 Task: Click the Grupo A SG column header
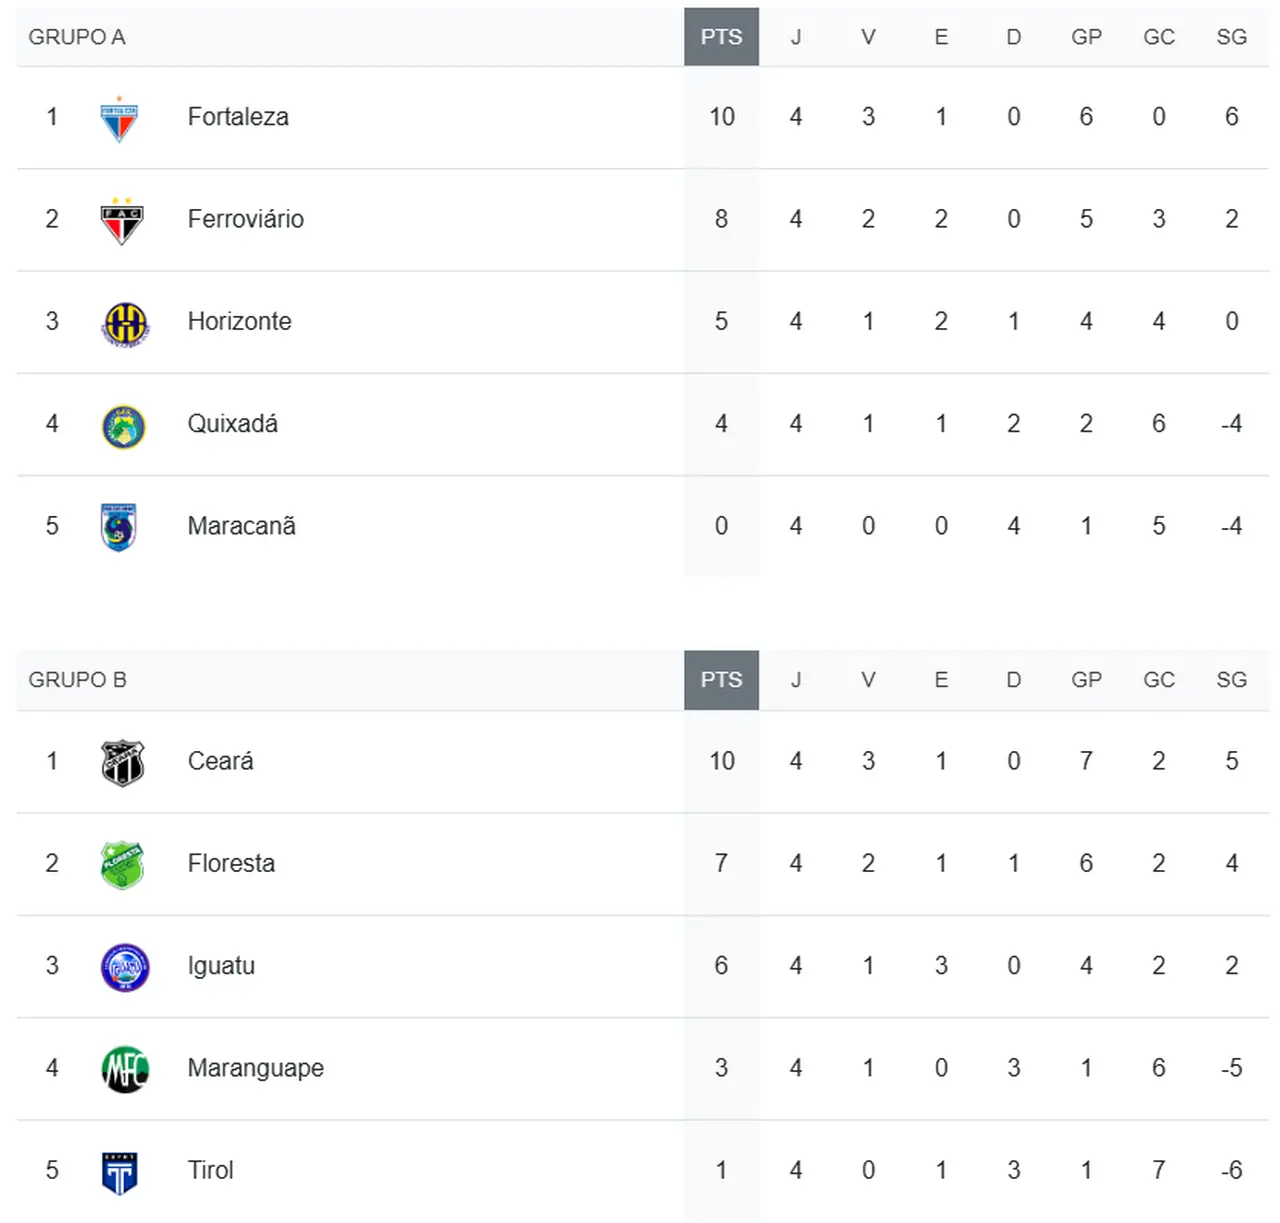(x=1231, y=37)
